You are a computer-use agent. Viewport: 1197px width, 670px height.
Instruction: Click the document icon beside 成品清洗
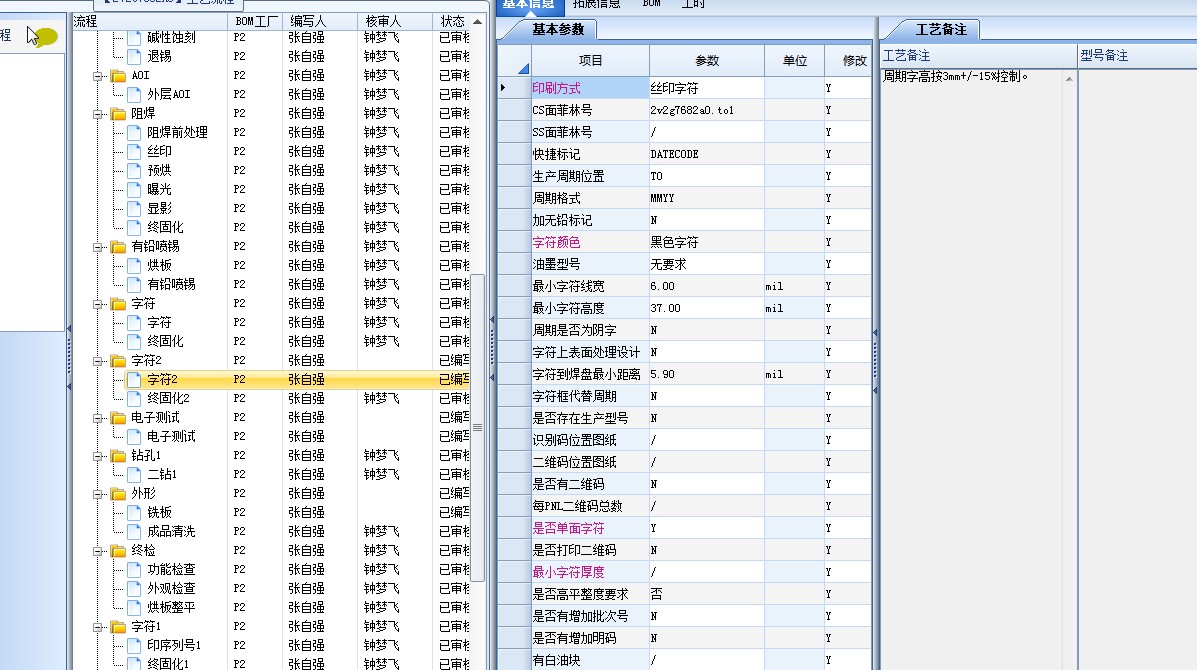pos(134,531)
